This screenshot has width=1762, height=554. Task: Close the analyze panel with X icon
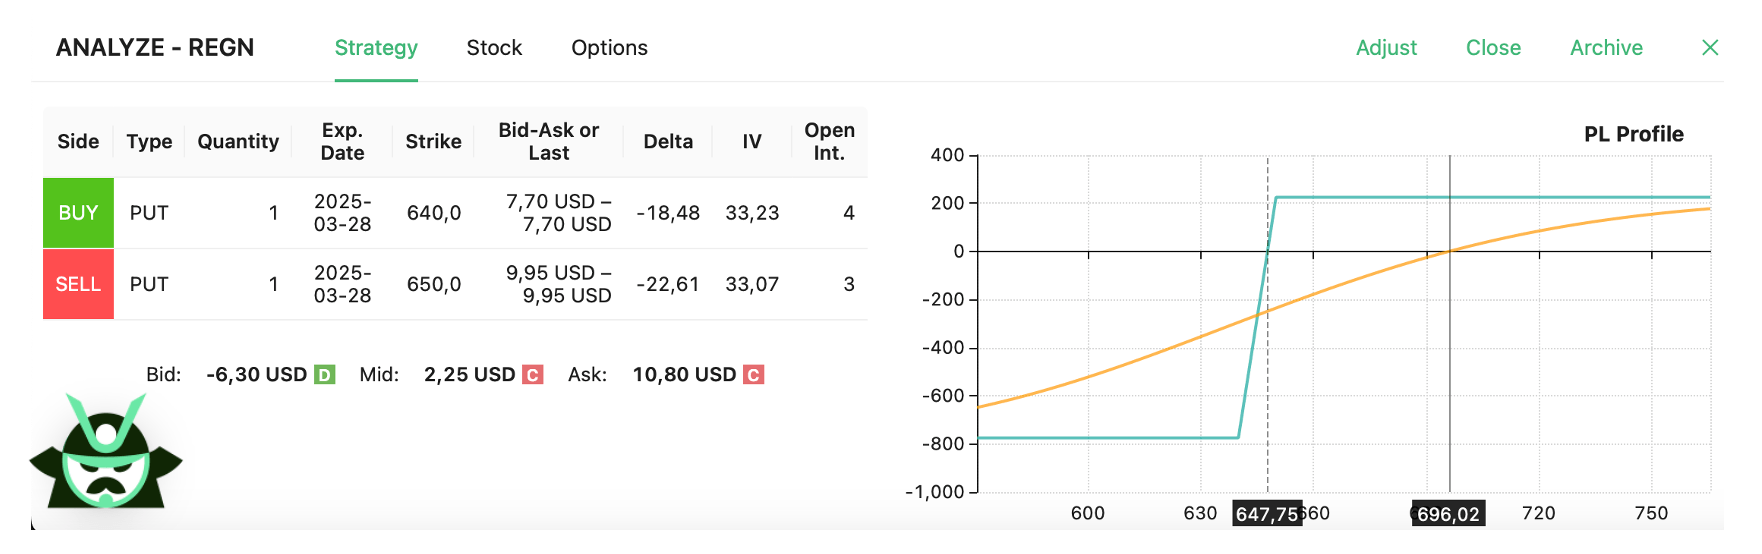click(x=1710, y=48)
